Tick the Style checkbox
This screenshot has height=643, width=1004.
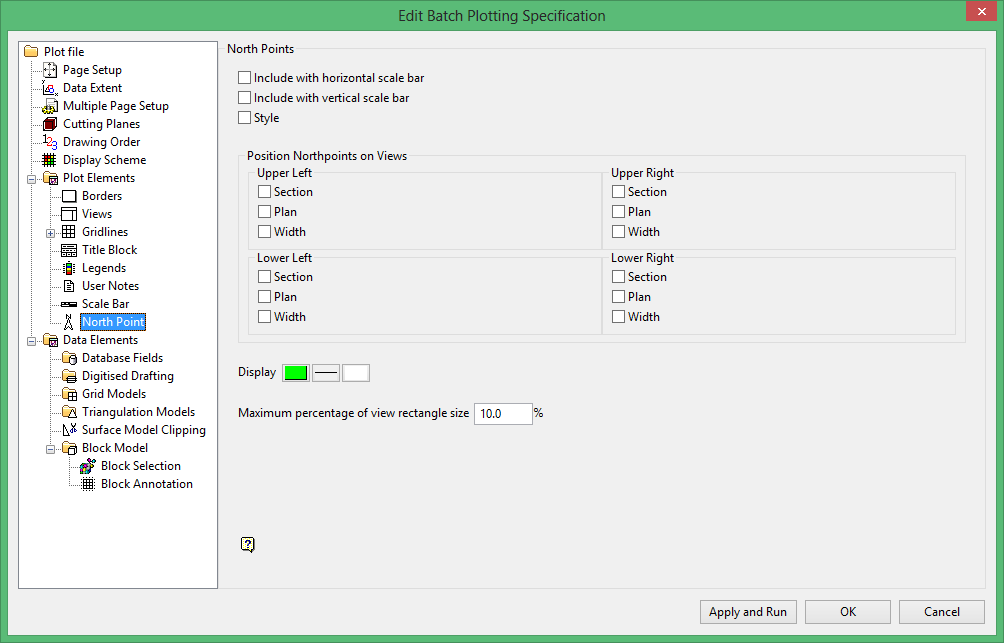click(x=245, y=118)
